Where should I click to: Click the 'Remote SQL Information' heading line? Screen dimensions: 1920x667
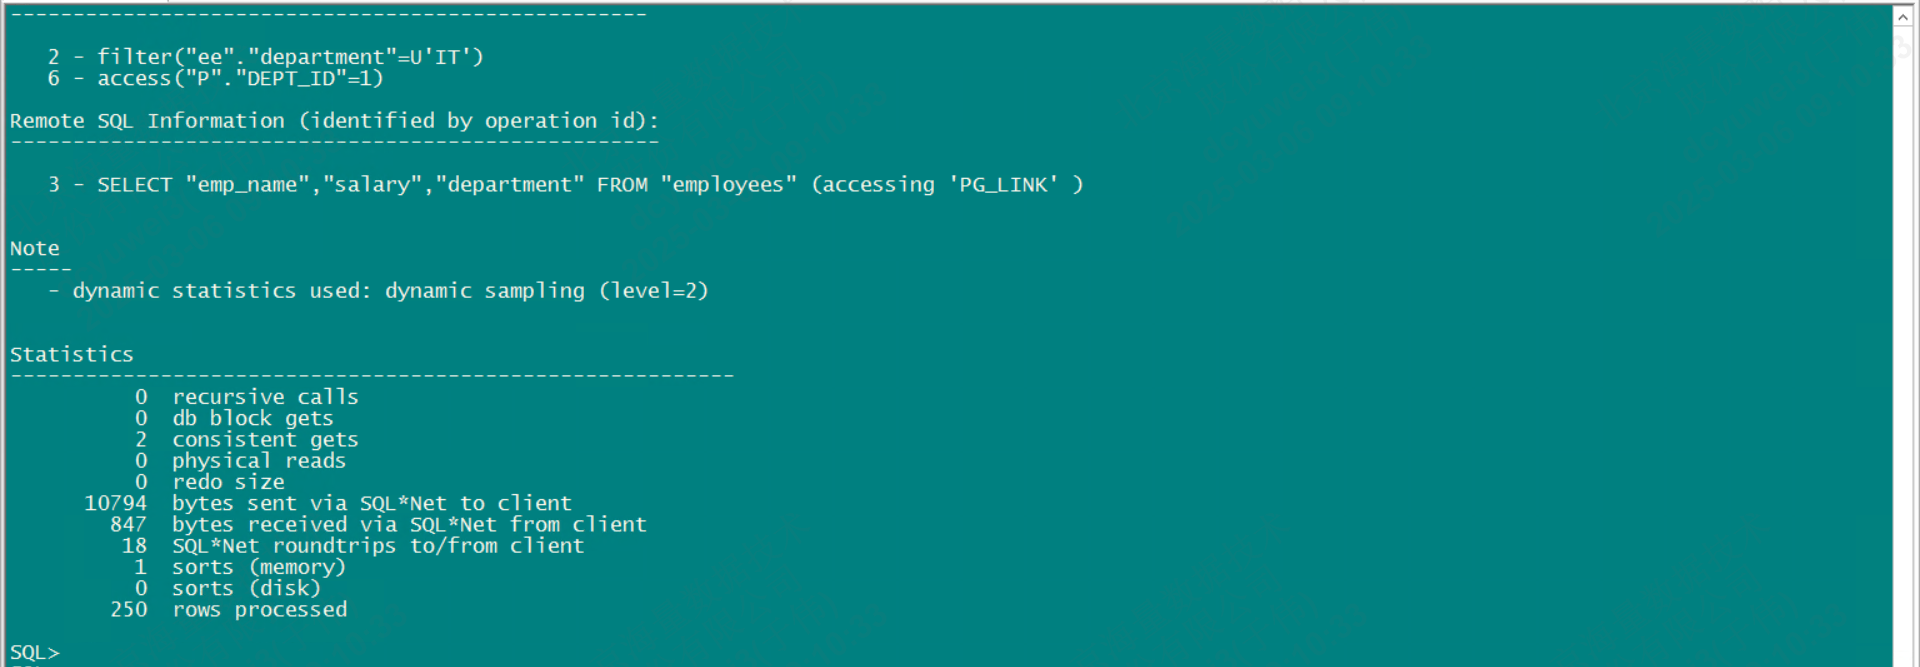[334, 121]
